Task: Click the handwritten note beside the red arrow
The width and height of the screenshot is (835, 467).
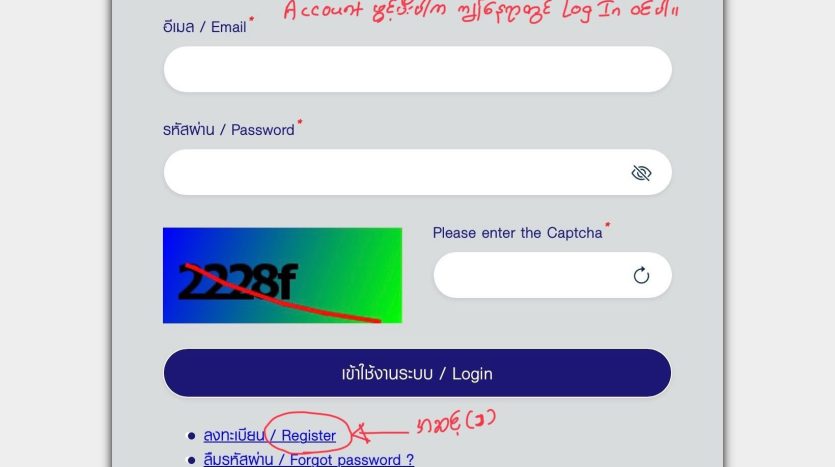Action: (456, 422)
